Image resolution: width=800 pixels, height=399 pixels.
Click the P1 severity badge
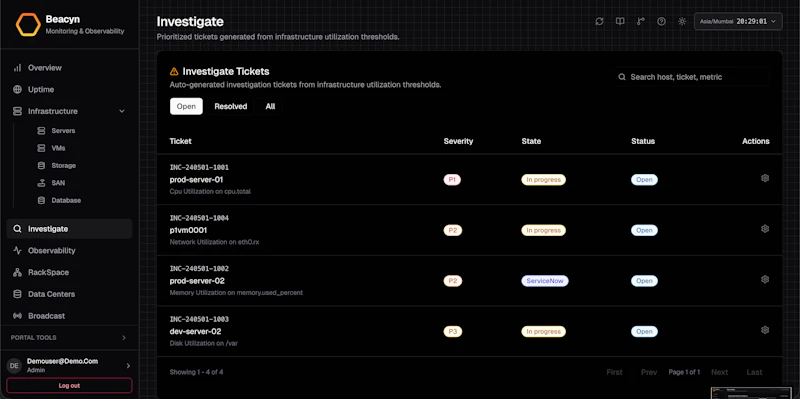452,180
